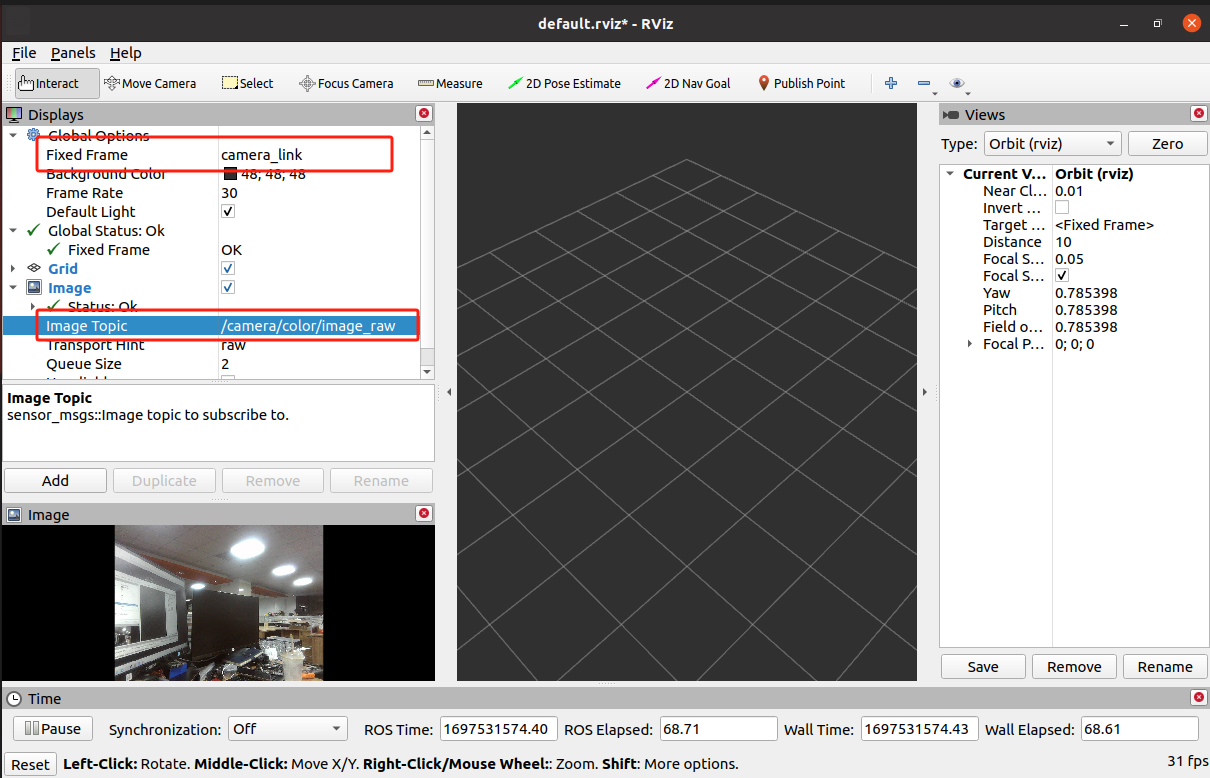This screenshot has height=778, width=1210.
Task: Open the eye view options icon
Action: (x=957, y=83)
